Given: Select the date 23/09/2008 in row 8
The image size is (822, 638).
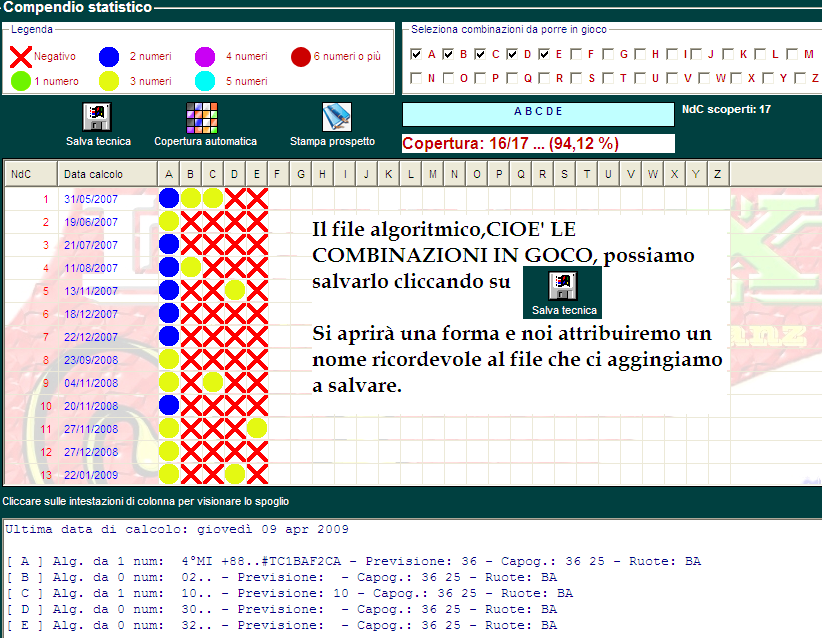Looking at the screenshot, I should (x=91, y=360).
